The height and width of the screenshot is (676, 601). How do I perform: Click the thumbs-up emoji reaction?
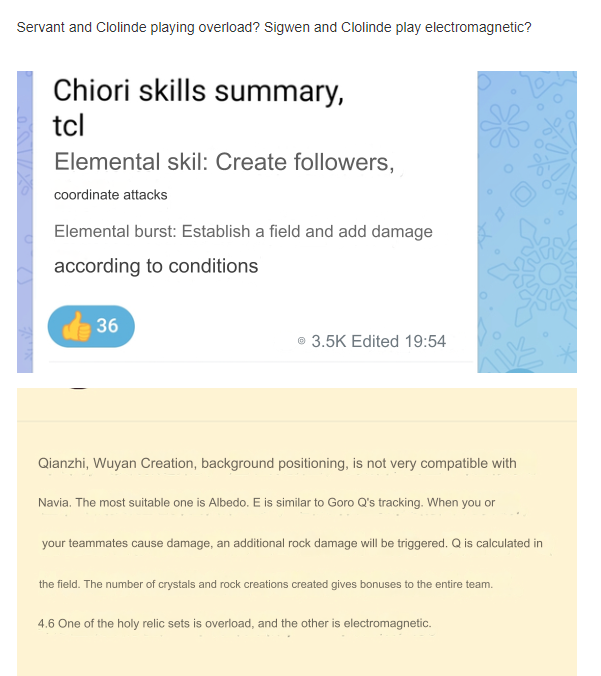click(76, 326)
